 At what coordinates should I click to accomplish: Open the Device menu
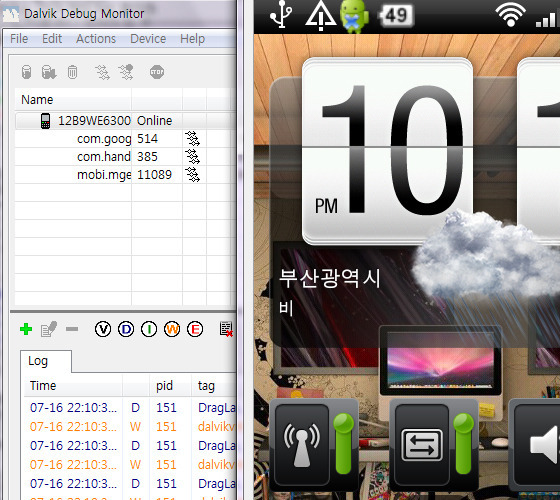point(148,39)
